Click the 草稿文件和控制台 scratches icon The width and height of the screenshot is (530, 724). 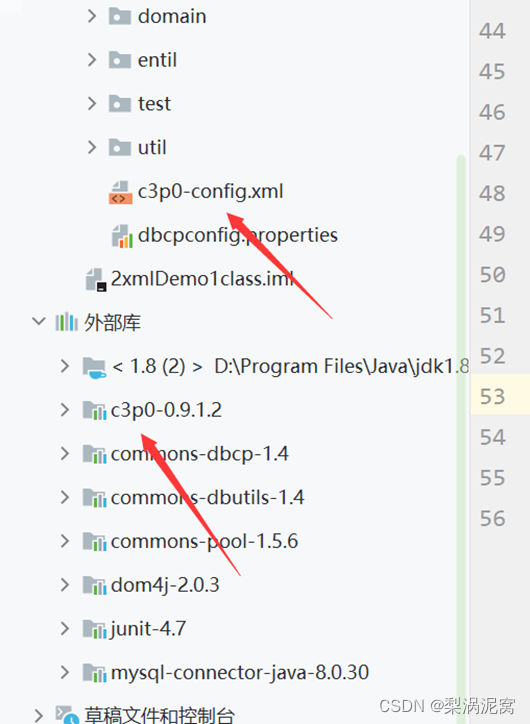tap(67, 715)
